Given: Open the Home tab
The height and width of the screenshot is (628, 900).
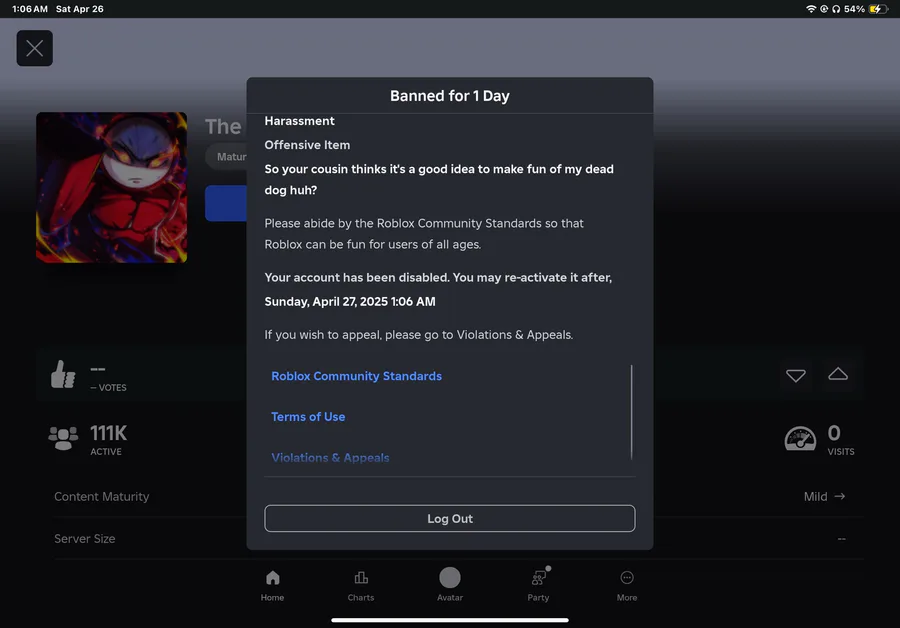Looking at the screenshot, I should point(272,586).
